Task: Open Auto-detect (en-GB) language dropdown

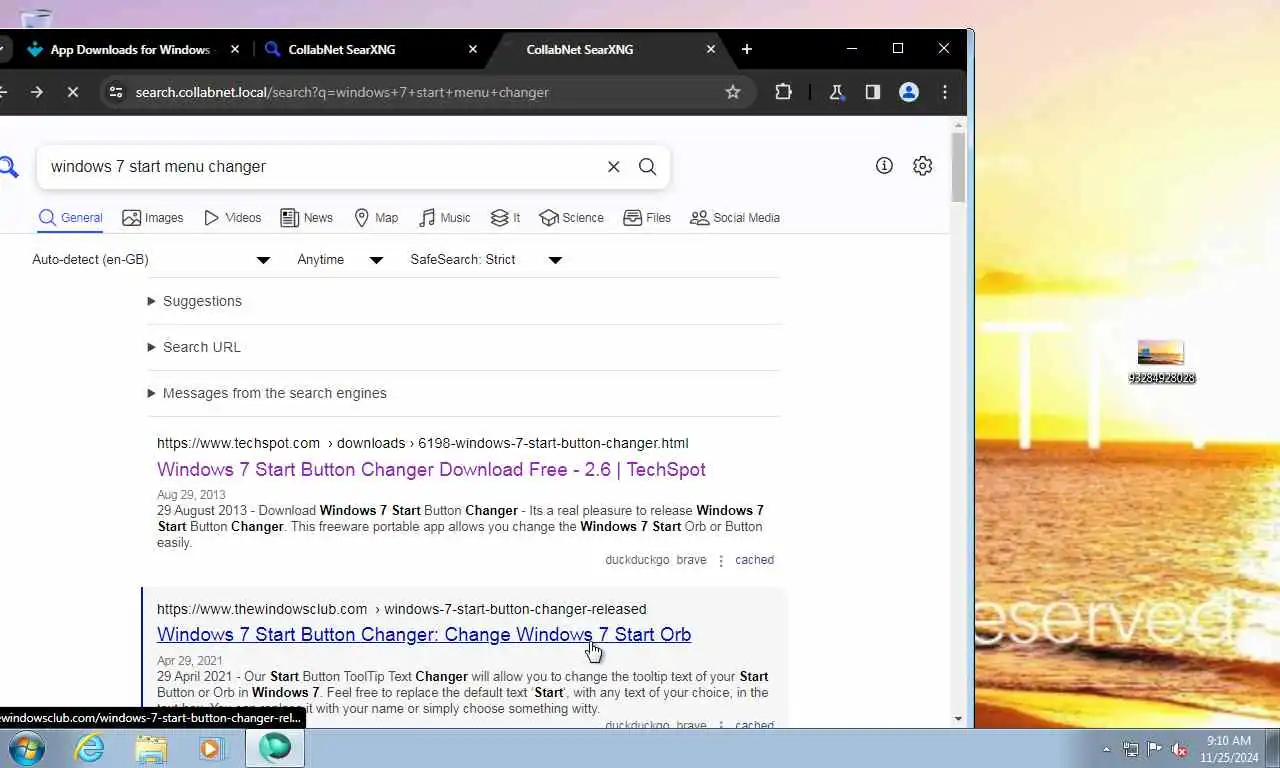Action: 151,260
